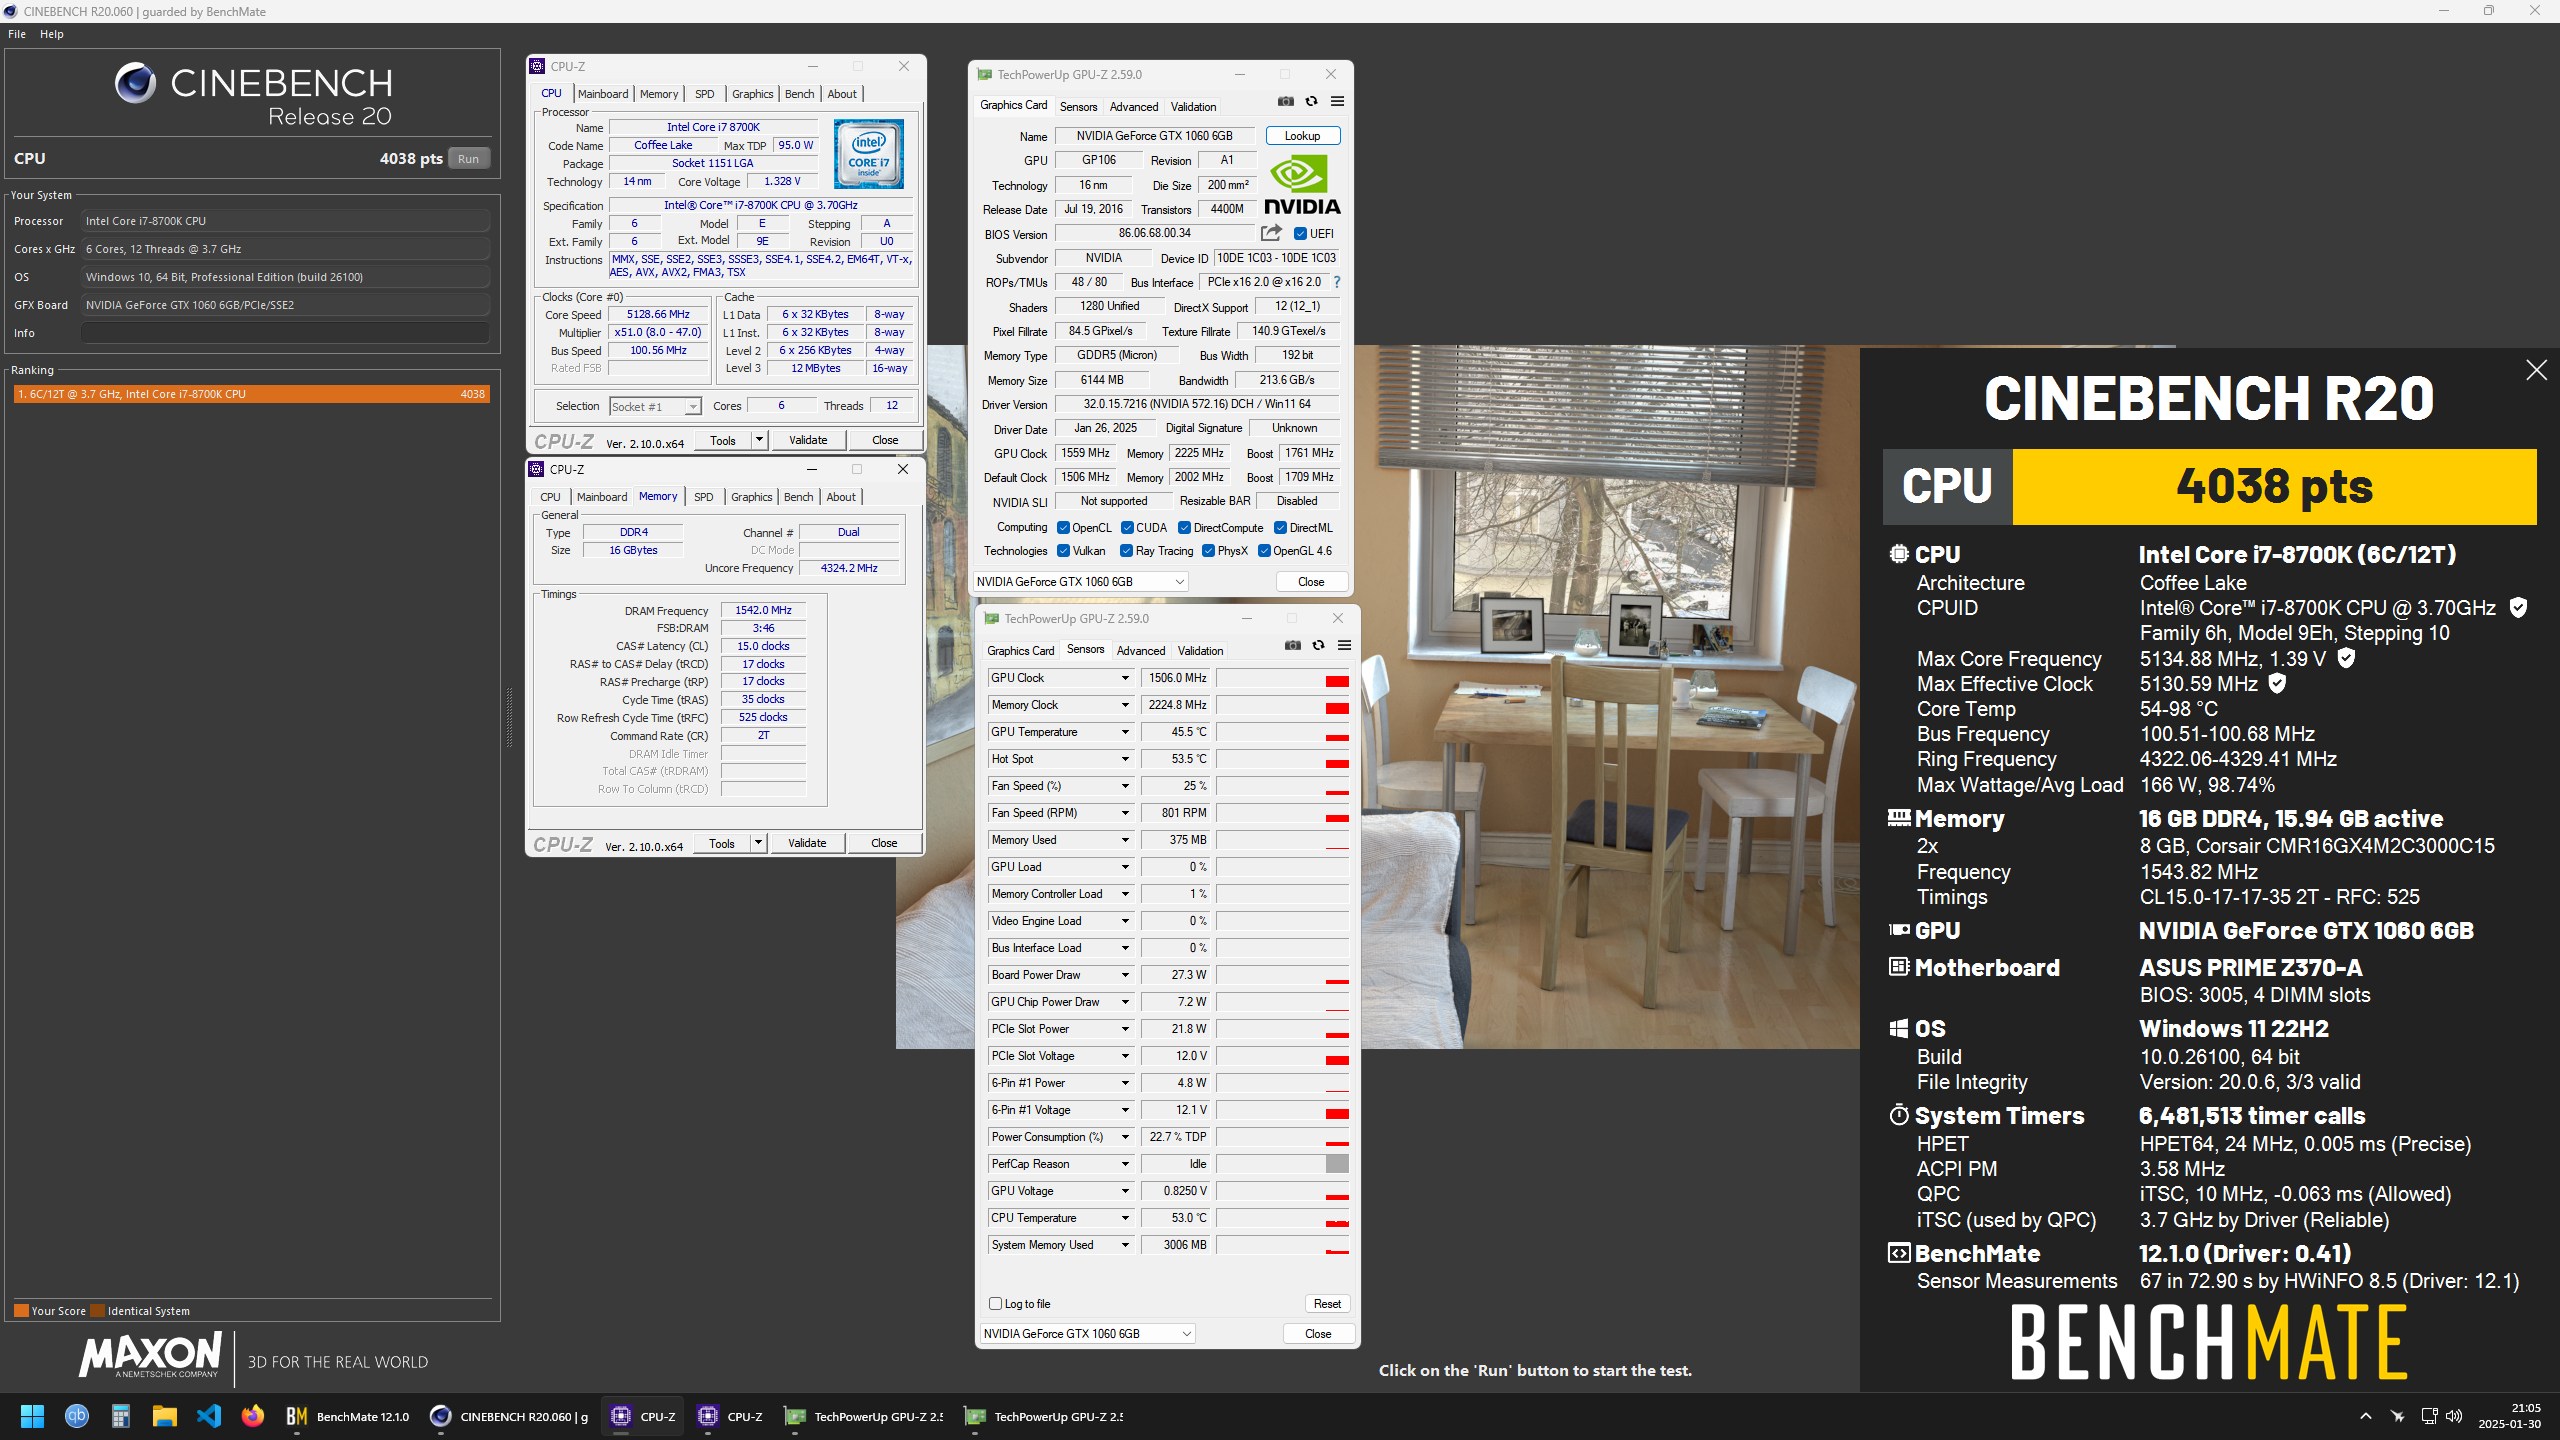Open GPU selector dropdown in GPU-Z Graphics Card window
2560x1440 pixels.
1081,582
